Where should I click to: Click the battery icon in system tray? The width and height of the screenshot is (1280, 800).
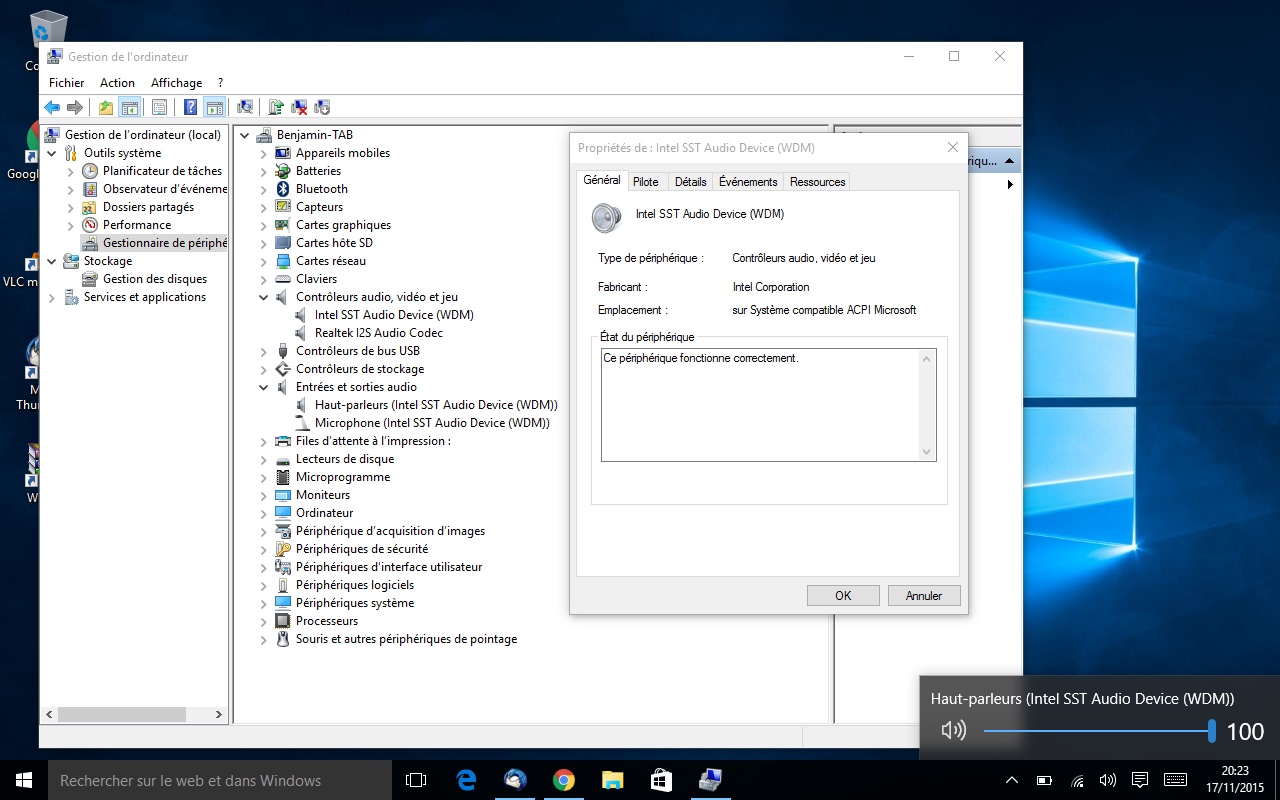[x=1044, y=780]
